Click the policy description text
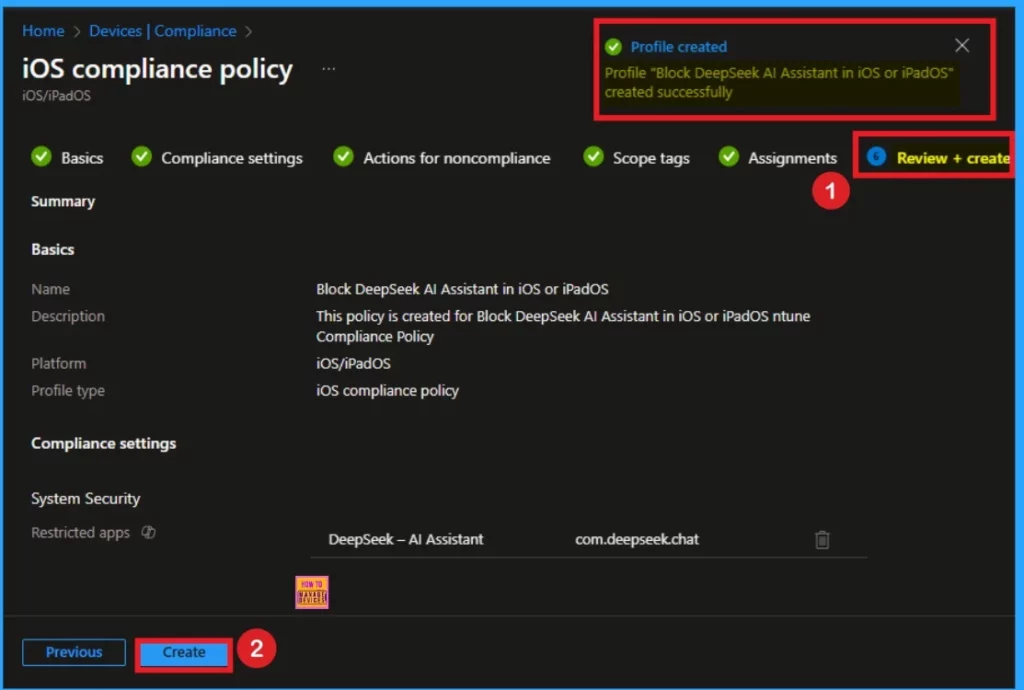 [563, 326]
